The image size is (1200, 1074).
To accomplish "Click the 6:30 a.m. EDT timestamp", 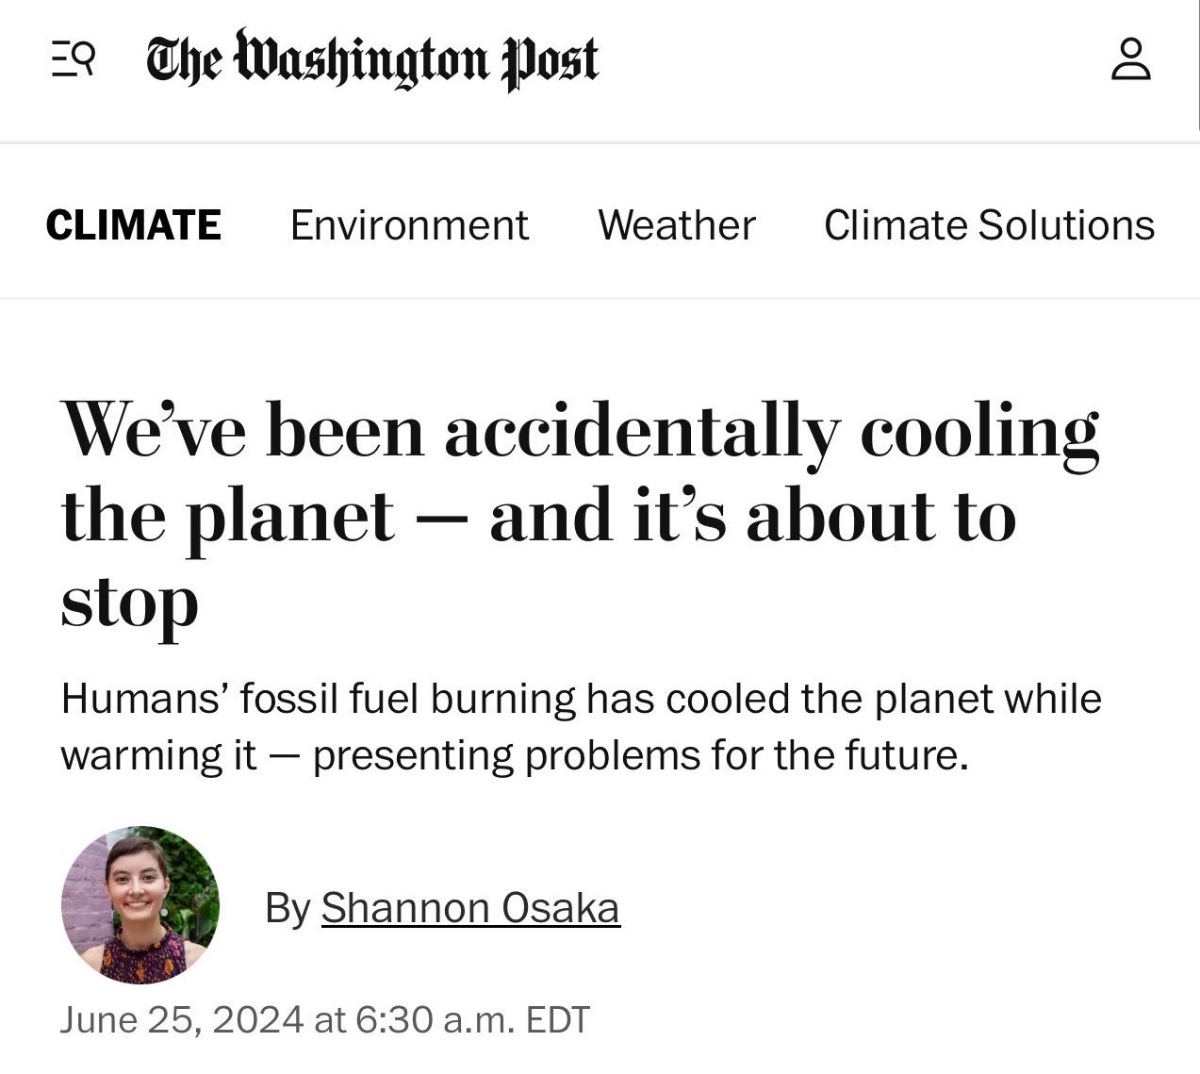I will [x=471, y=1020].
